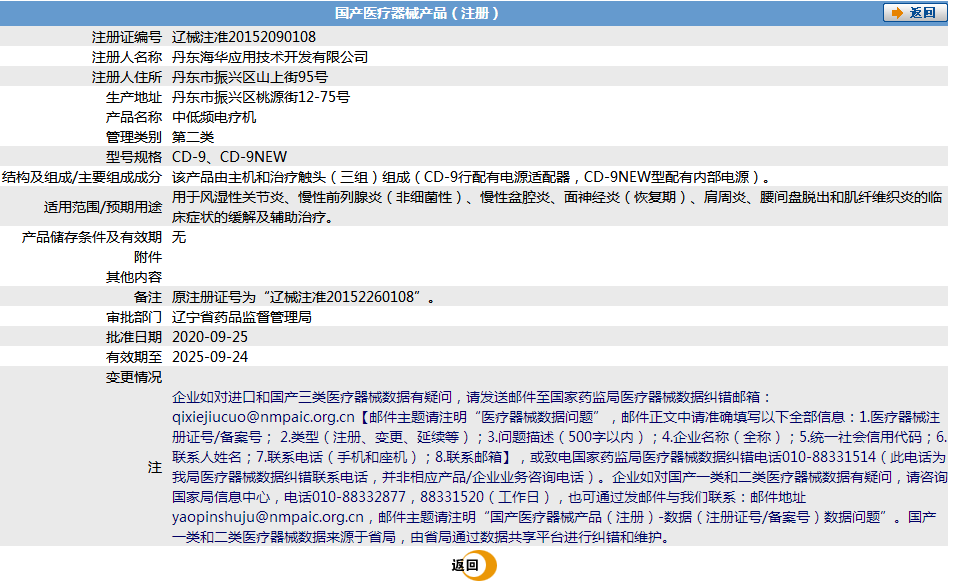Click the email qixiejiucuo@nmpaic.org.cn
This screenshot has width=953, height=584.
263,417
